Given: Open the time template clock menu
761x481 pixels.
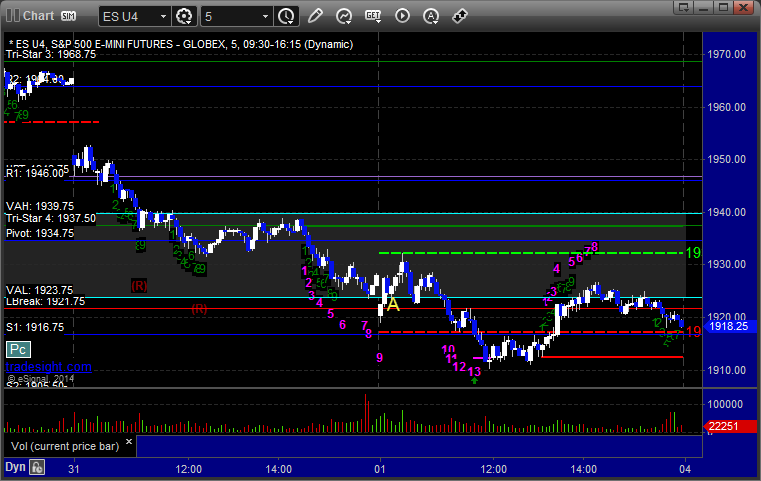Looking at the screenshot, I should pyautogui.click(x=286, y=17).
